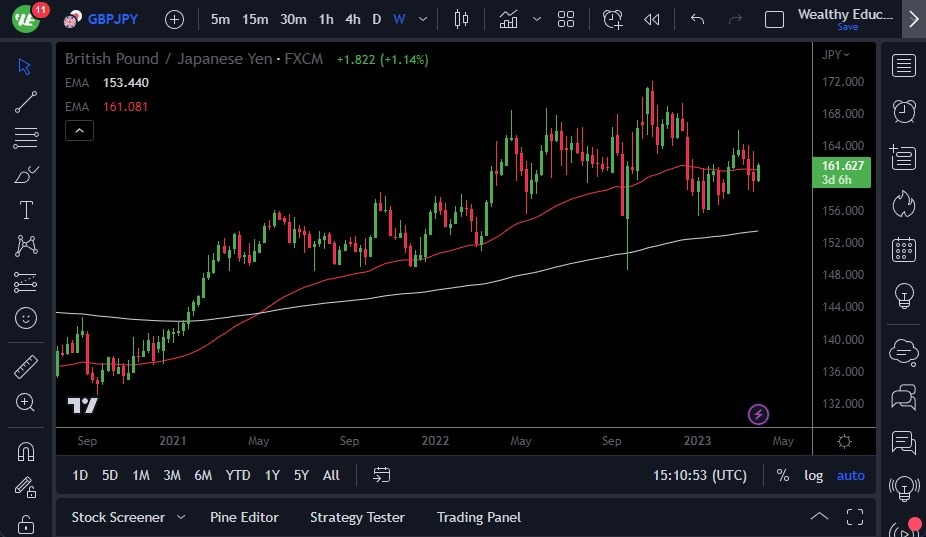Open the Stock Screener dropdown arrow

pyautogui.click(x=181, y=517)
